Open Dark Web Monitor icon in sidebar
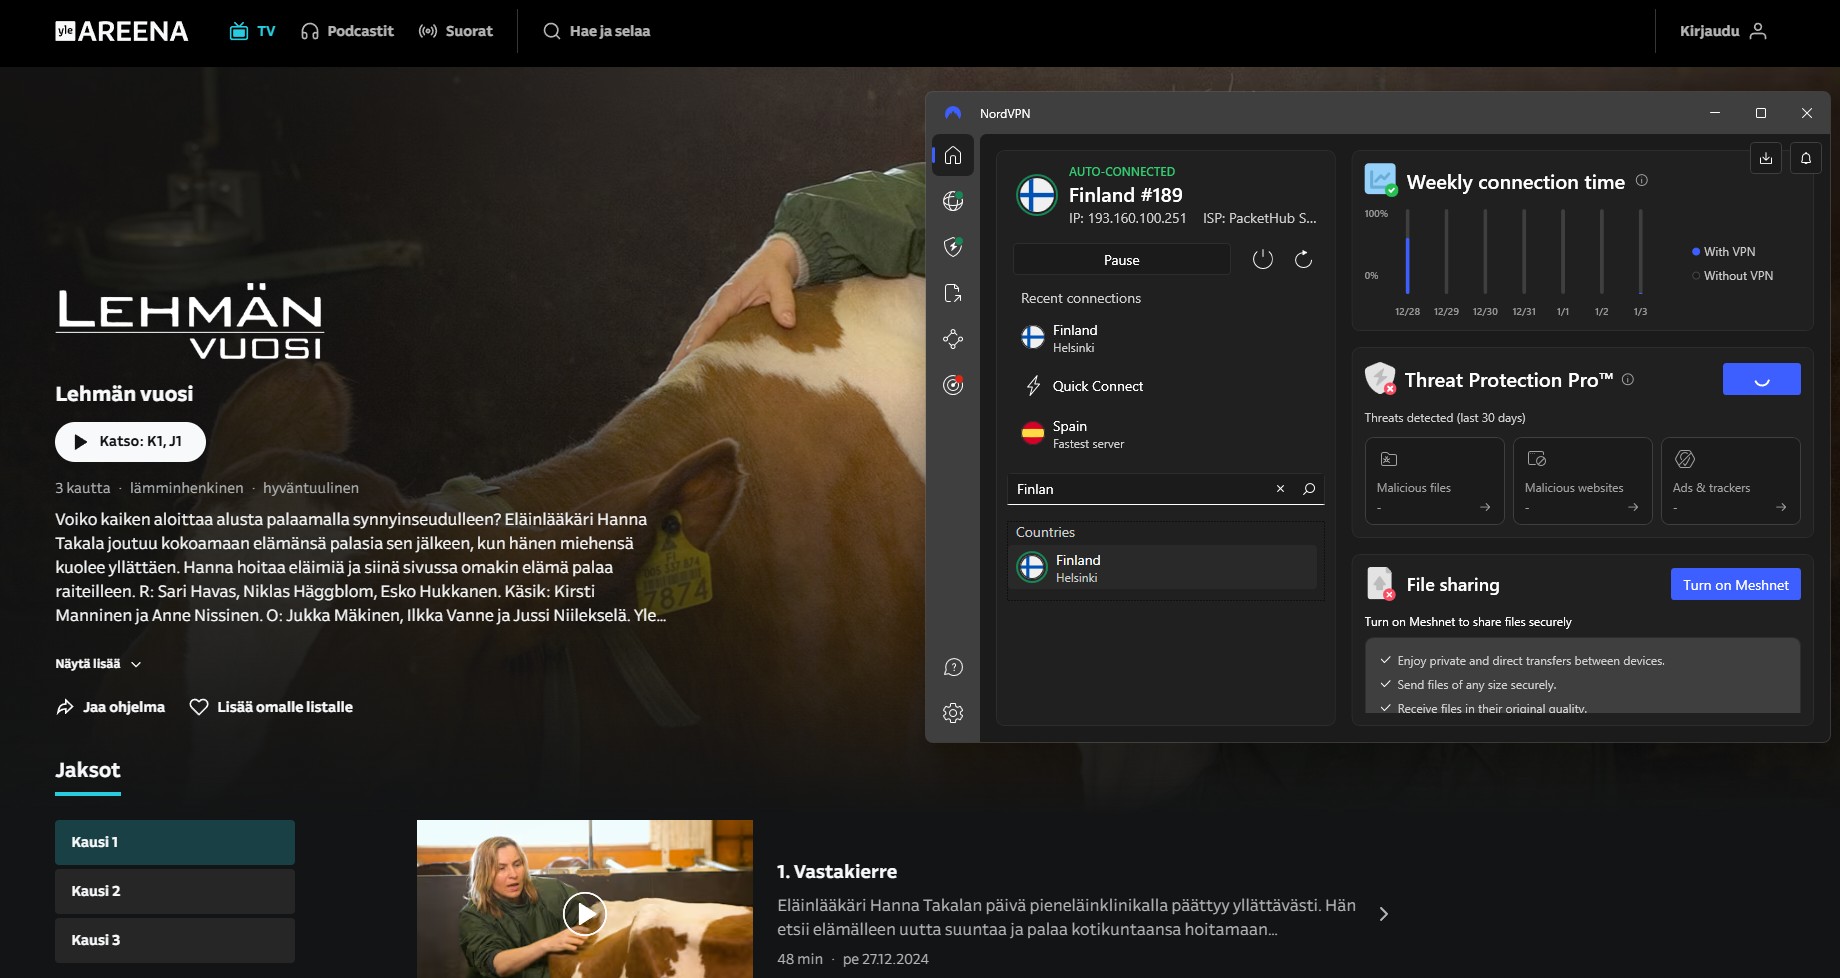Image resolution: width=1840 pixels, height=978 pixels. (953, 383)
